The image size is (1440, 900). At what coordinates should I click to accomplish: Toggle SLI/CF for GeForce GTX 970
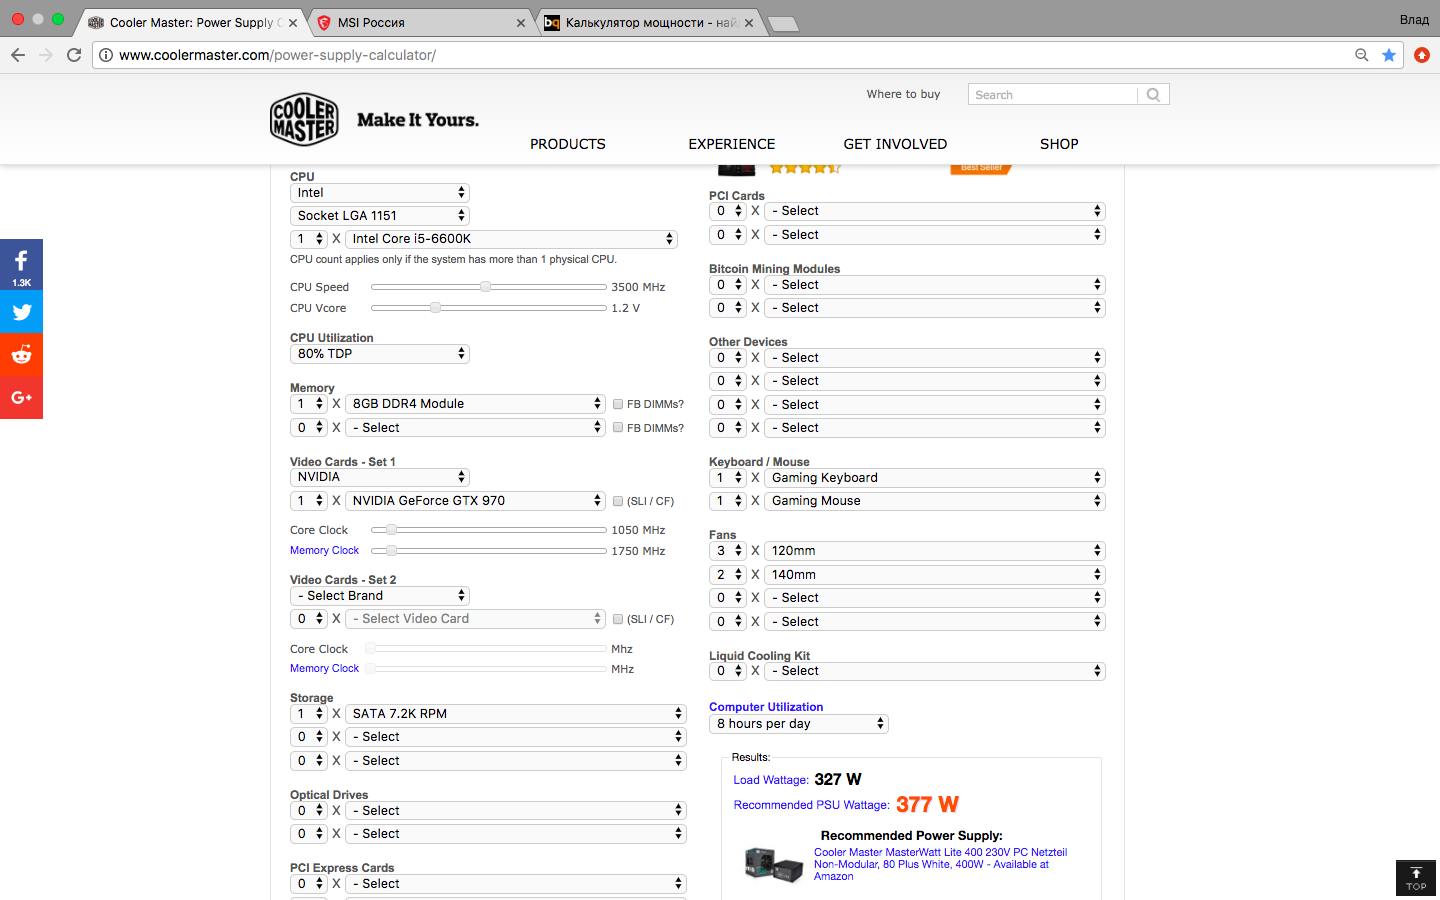pos(618,501)
